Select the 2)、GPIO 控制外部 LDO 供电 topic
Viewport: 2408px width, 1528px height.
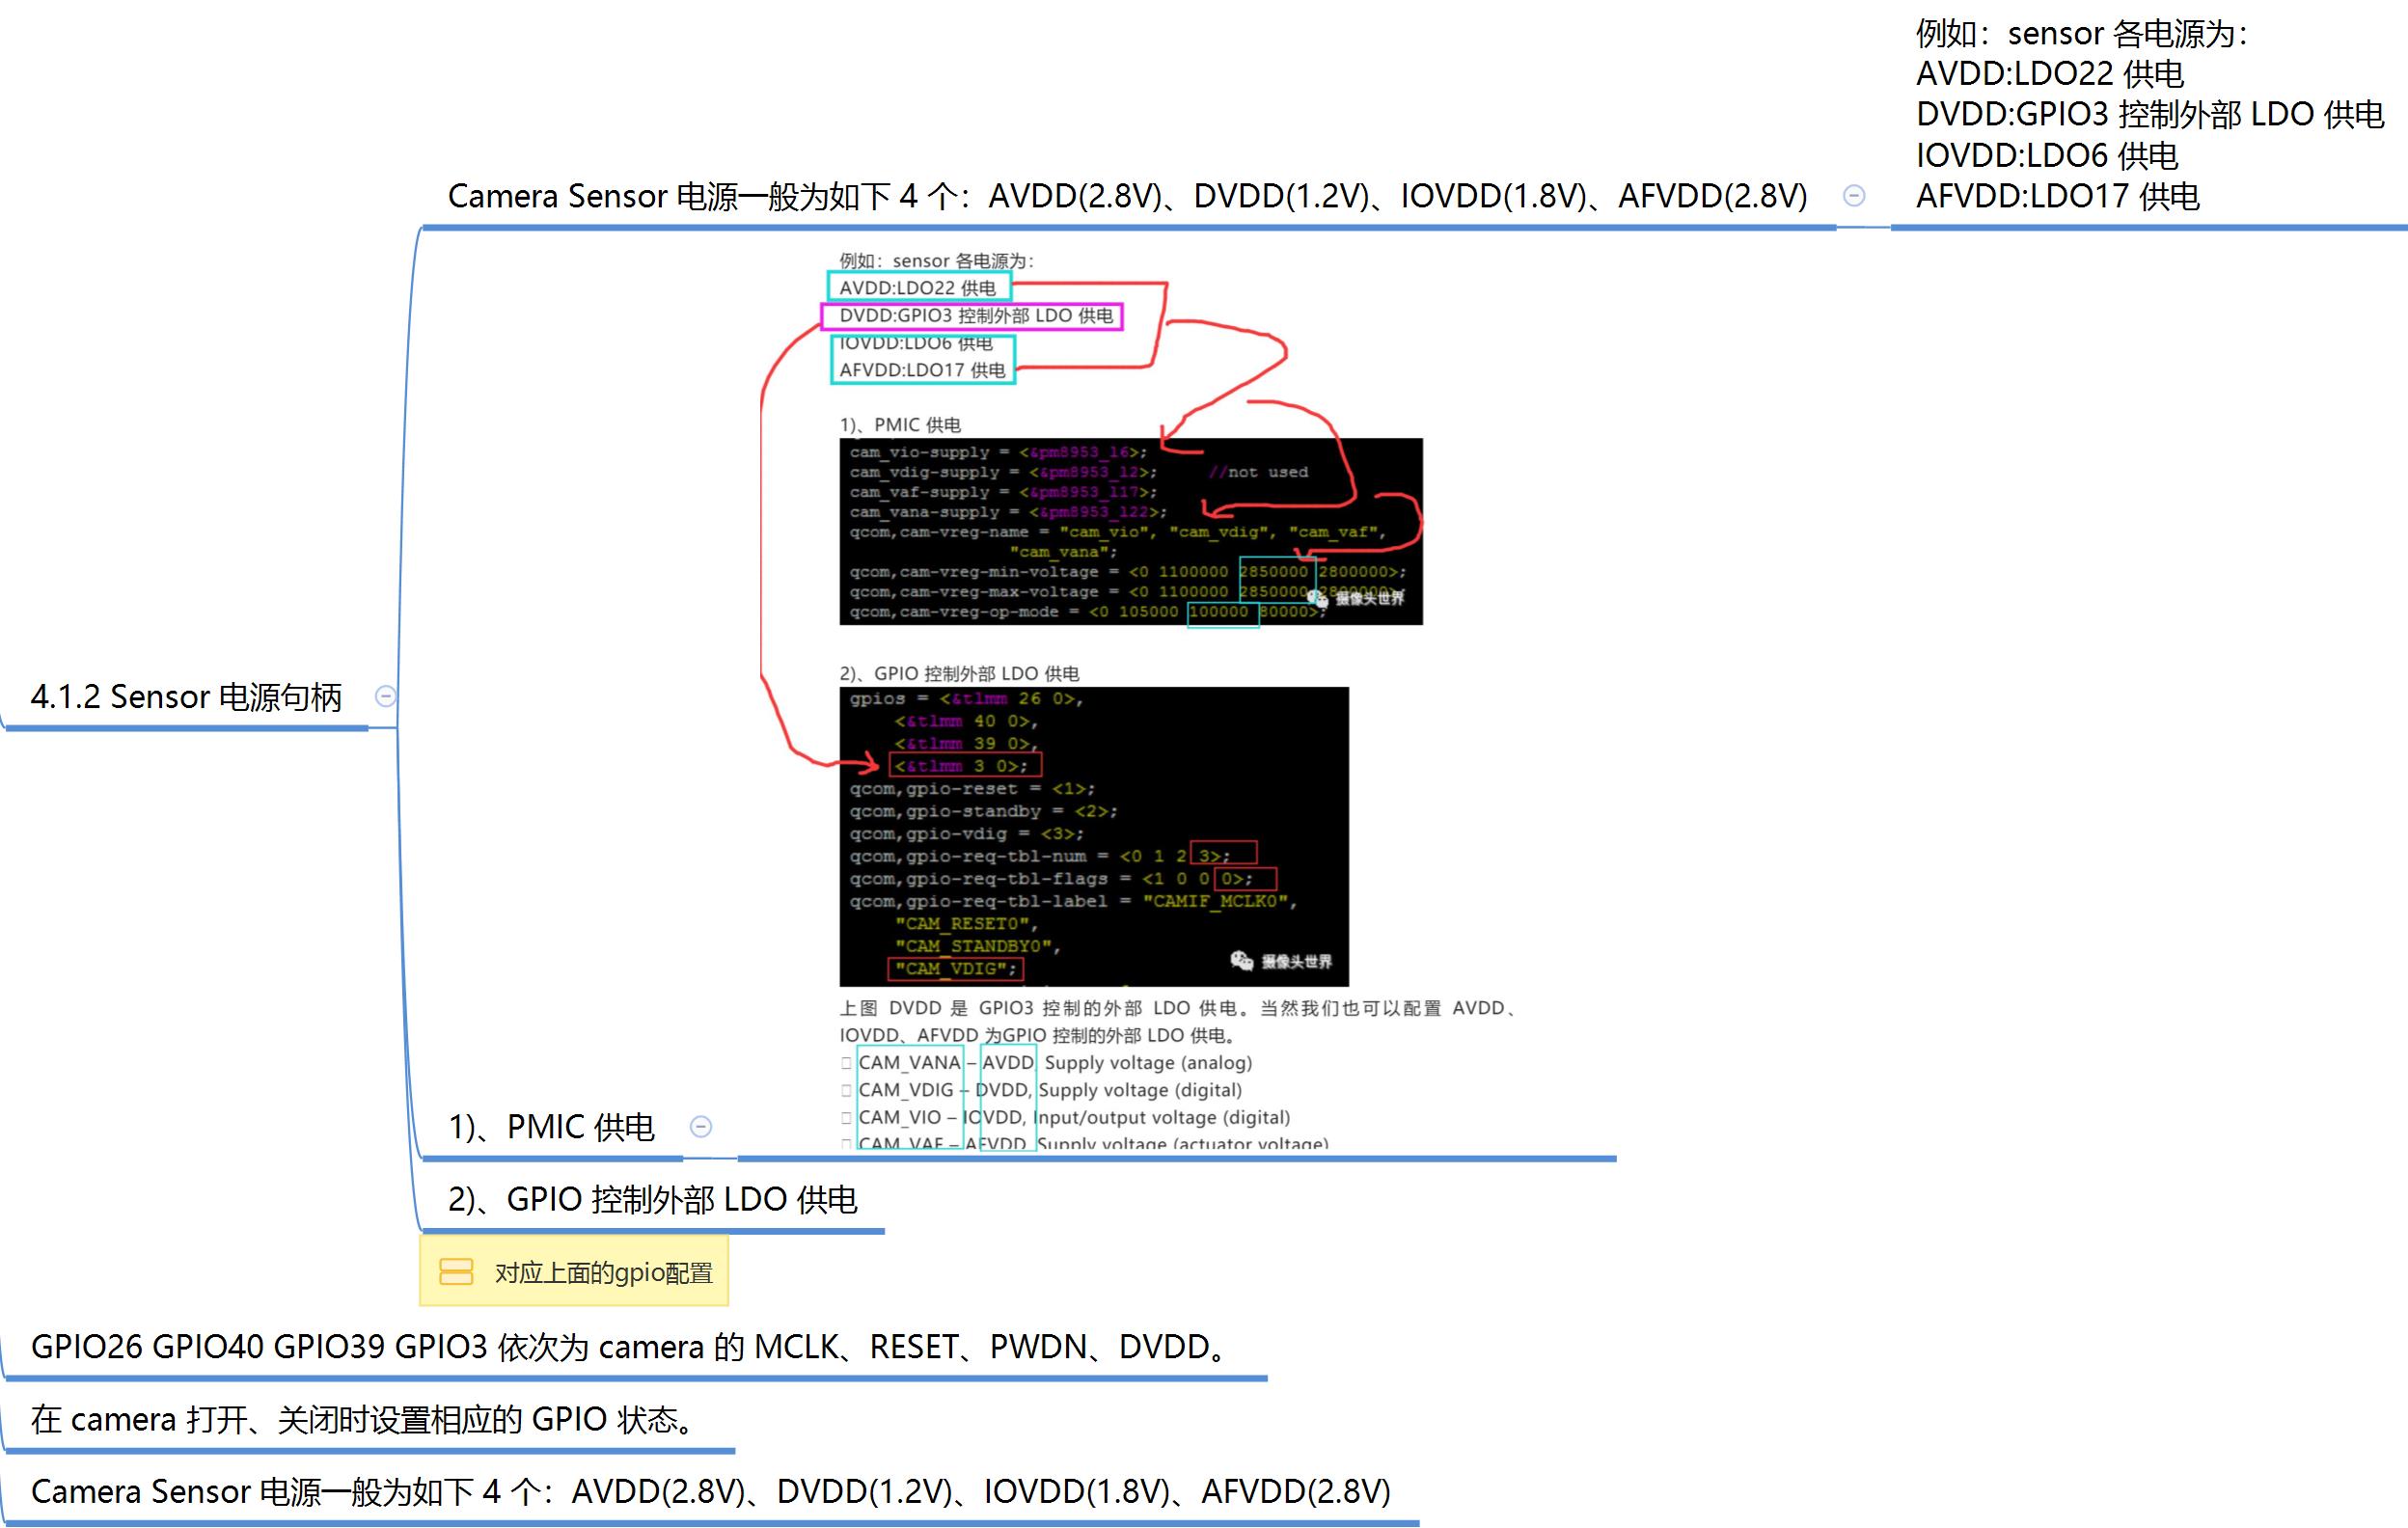point(652,1199)
